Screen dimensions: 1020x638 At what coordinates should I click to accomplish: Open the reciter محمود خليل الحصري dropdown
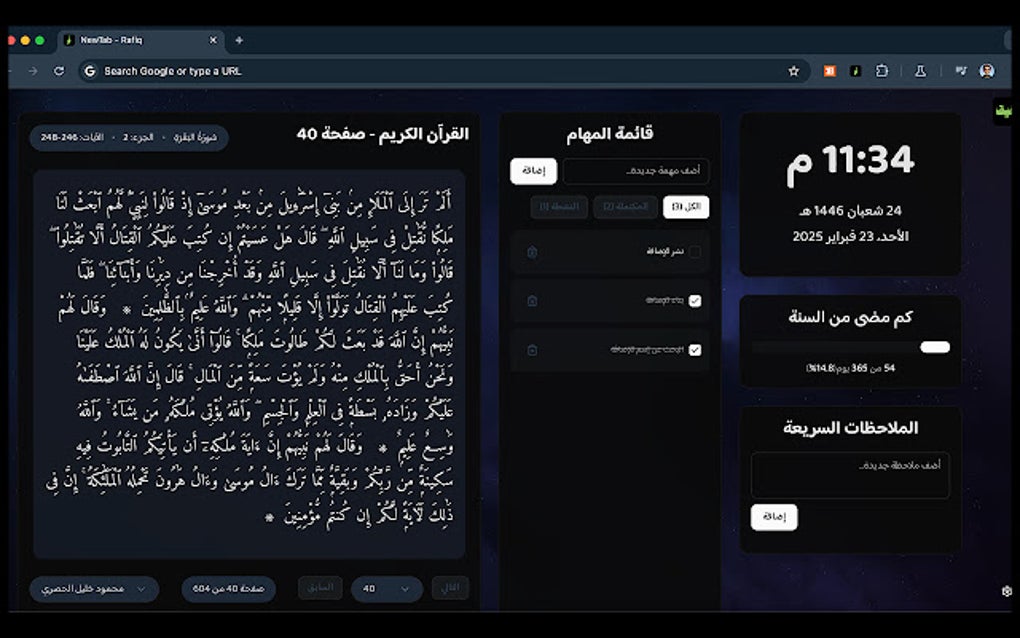pyautogui.click(x=94, y=589)
